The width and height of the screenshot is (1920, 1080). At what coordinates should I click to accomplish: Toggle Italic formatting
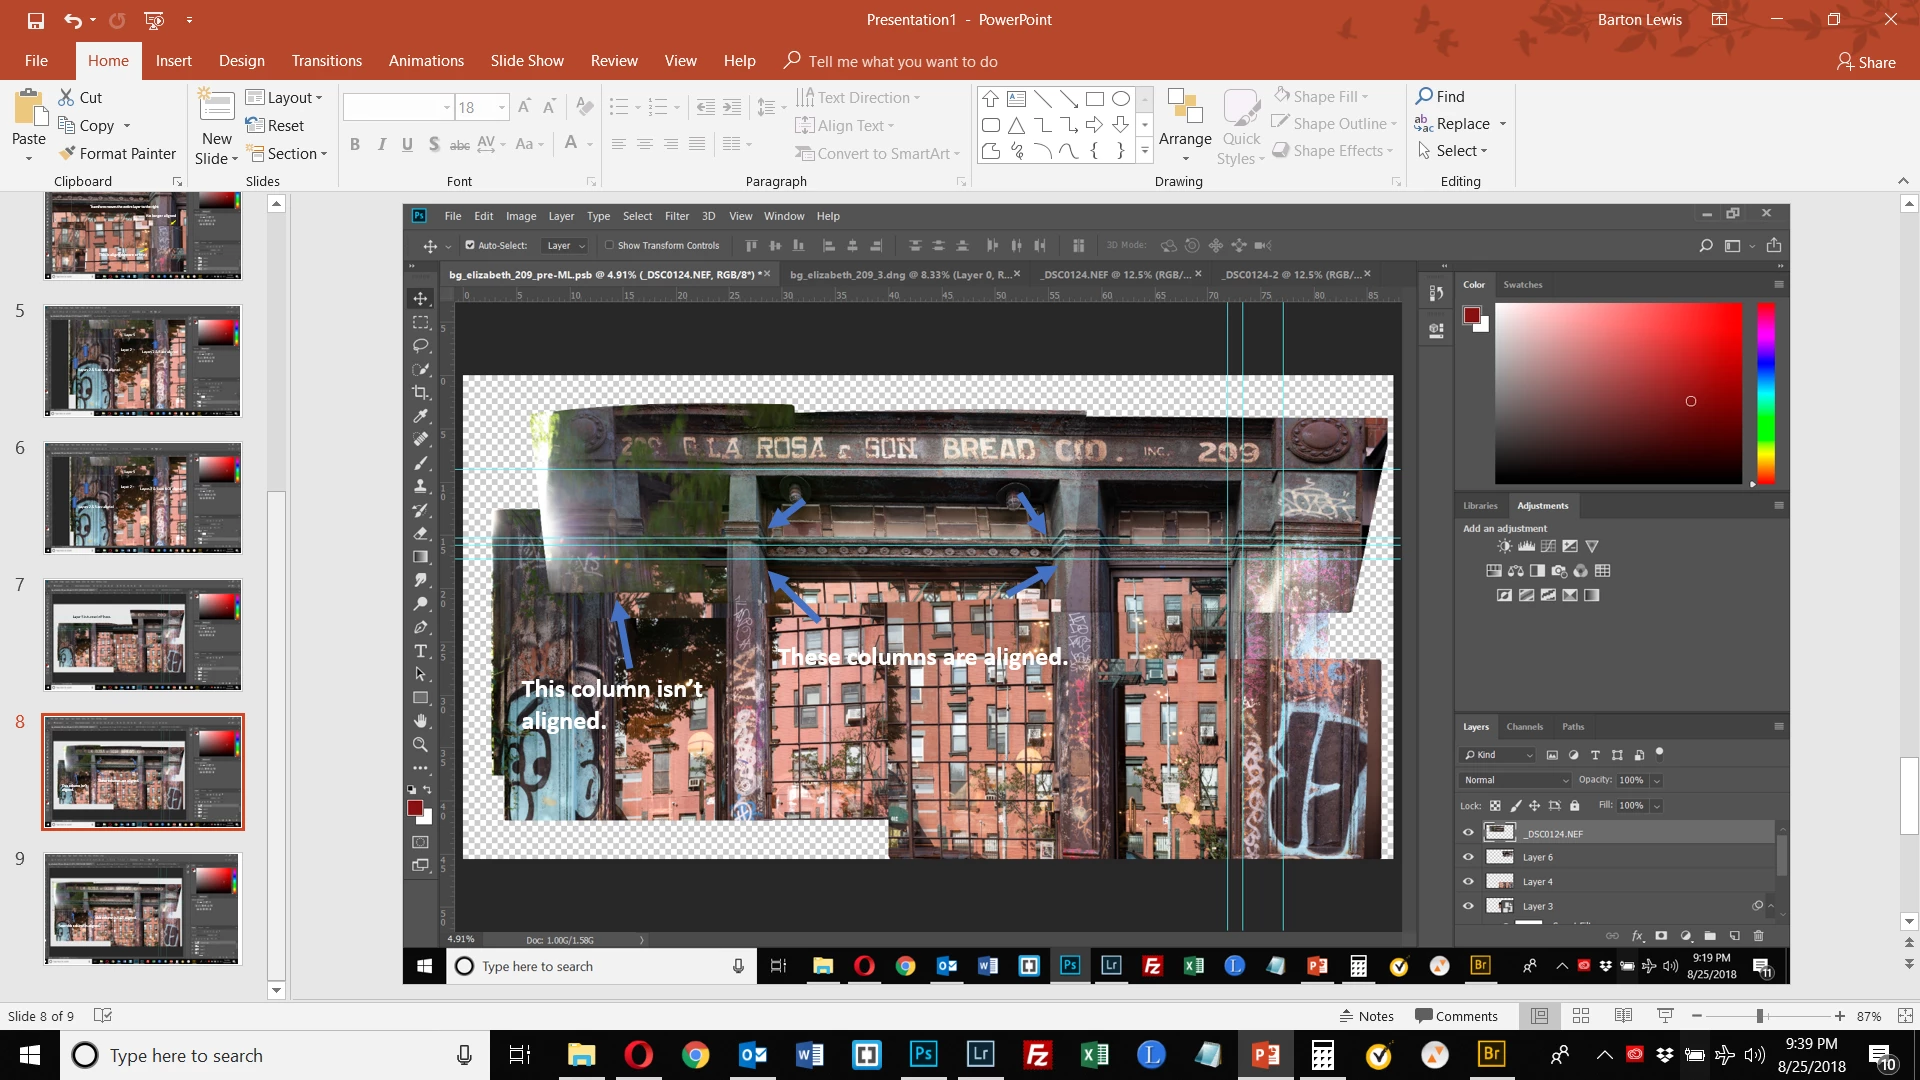381,144
